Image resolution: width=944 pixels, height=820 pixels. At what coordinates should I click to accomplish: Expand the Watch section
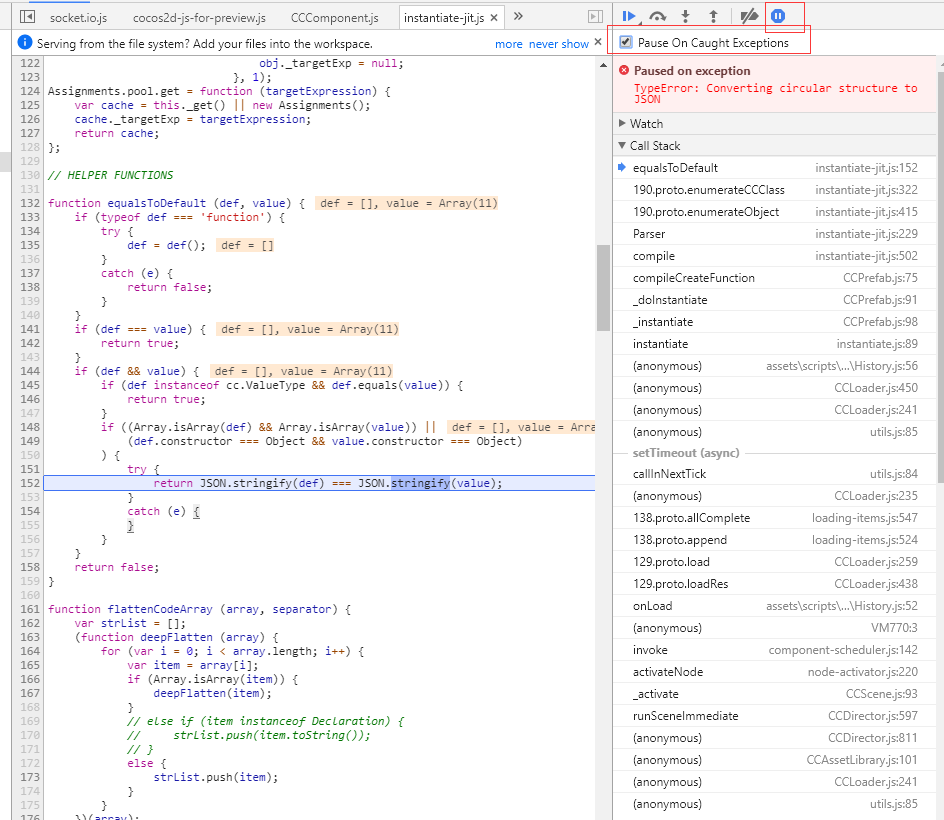pos(646,124)
